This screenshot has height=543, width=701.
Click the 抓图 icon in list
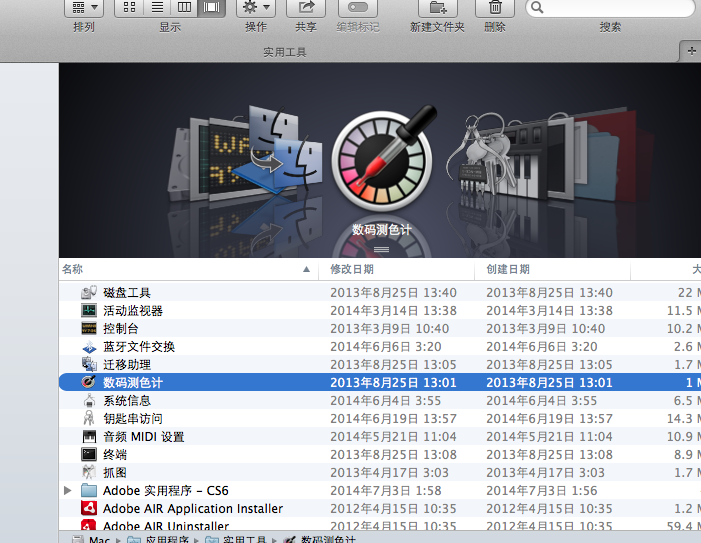[x=89, y=472]
